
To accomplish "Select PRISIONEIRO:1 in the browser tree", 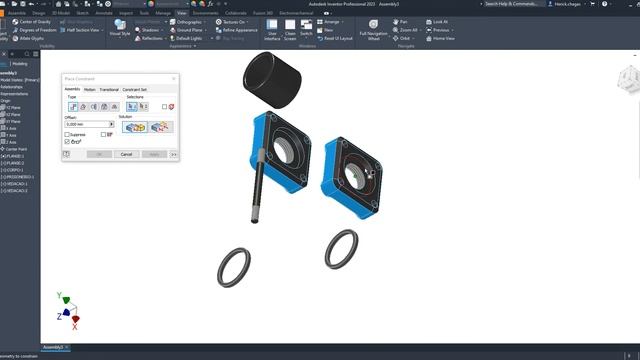I will pos(17,177).
